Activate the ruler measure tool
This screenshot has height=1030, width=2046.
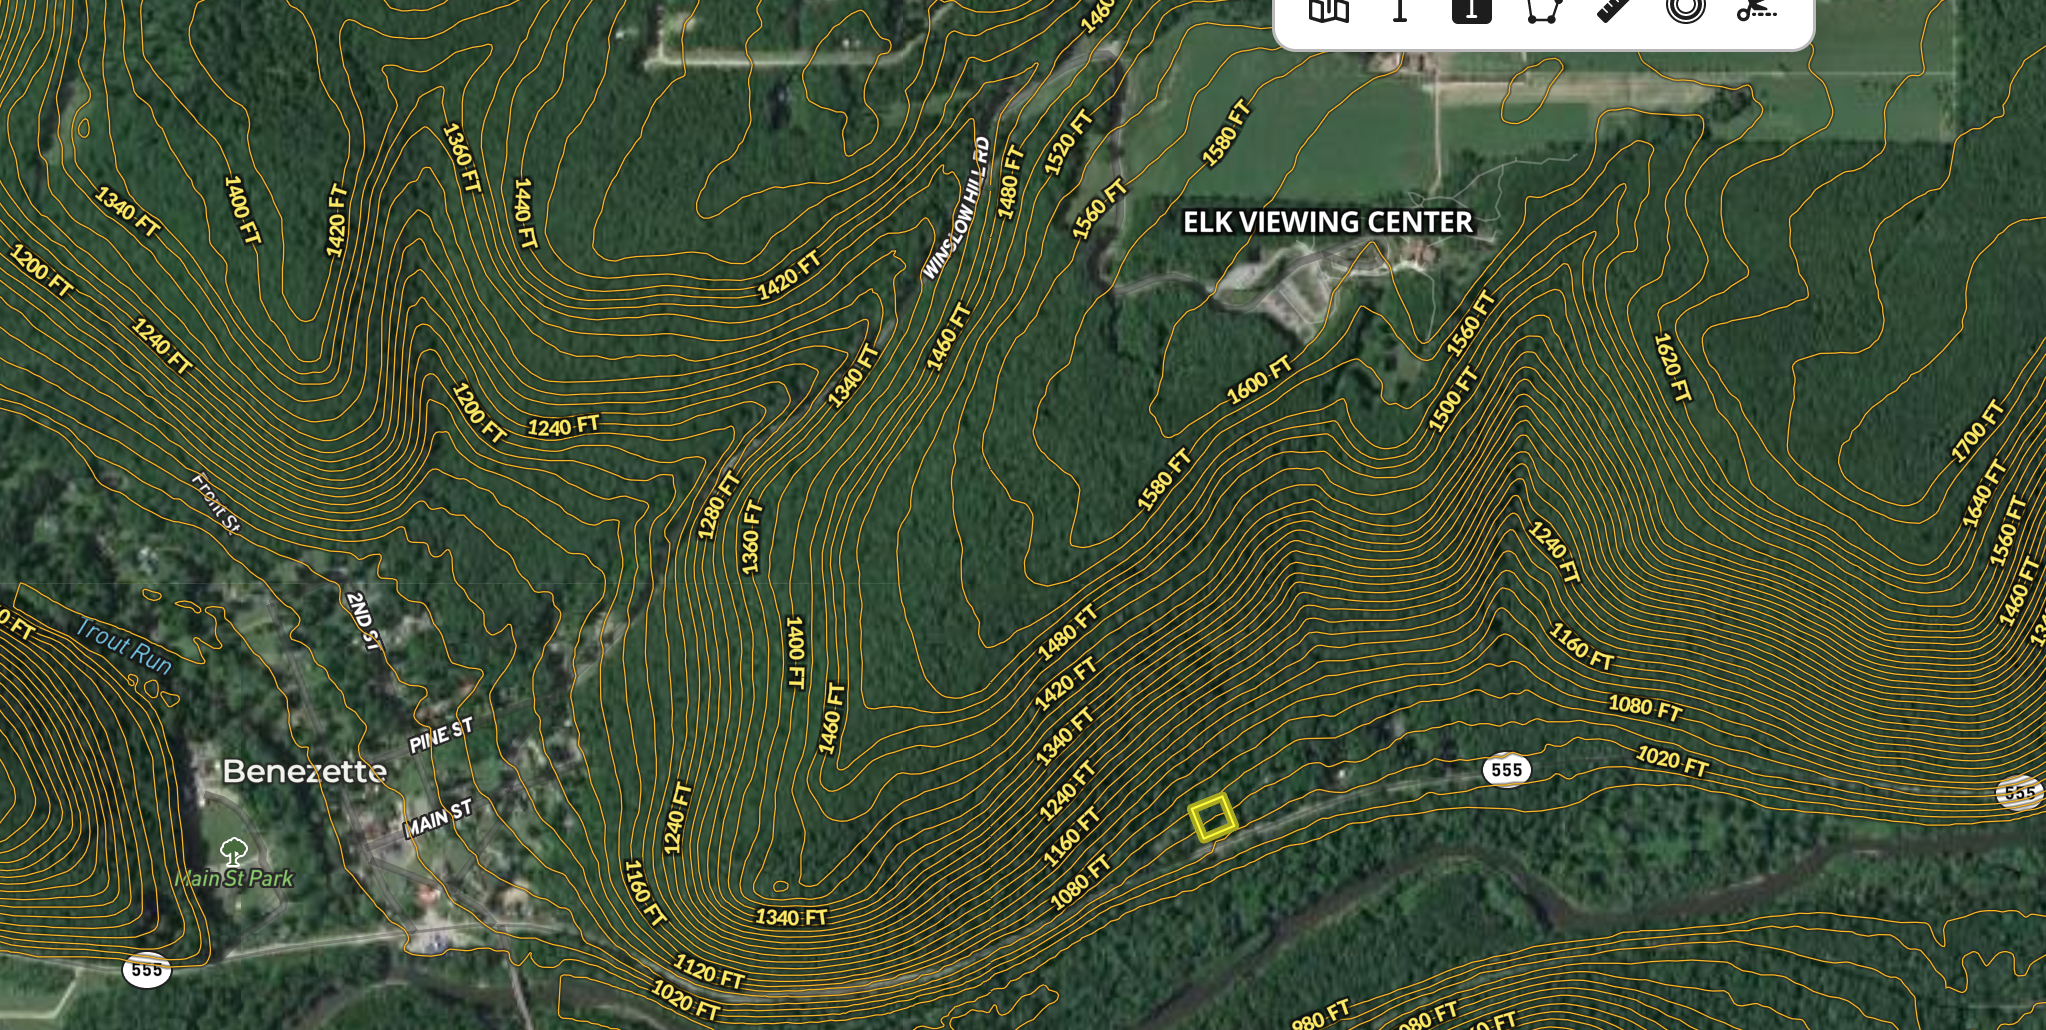tap(1614, 10)
